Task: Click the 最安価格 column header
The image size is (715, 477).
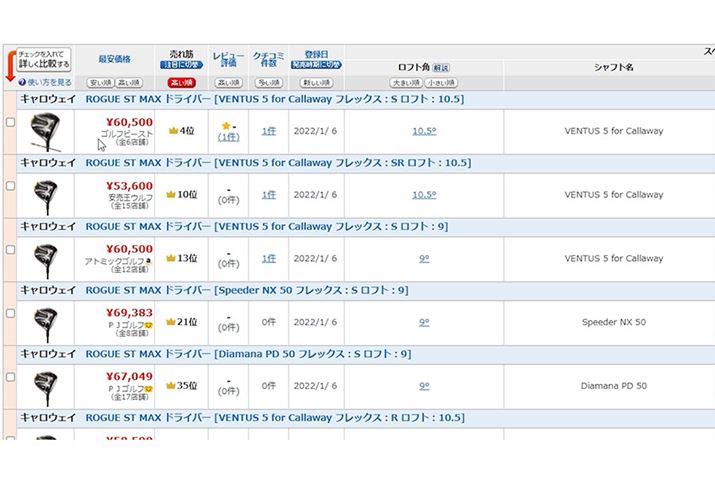Action: point(116,59)
